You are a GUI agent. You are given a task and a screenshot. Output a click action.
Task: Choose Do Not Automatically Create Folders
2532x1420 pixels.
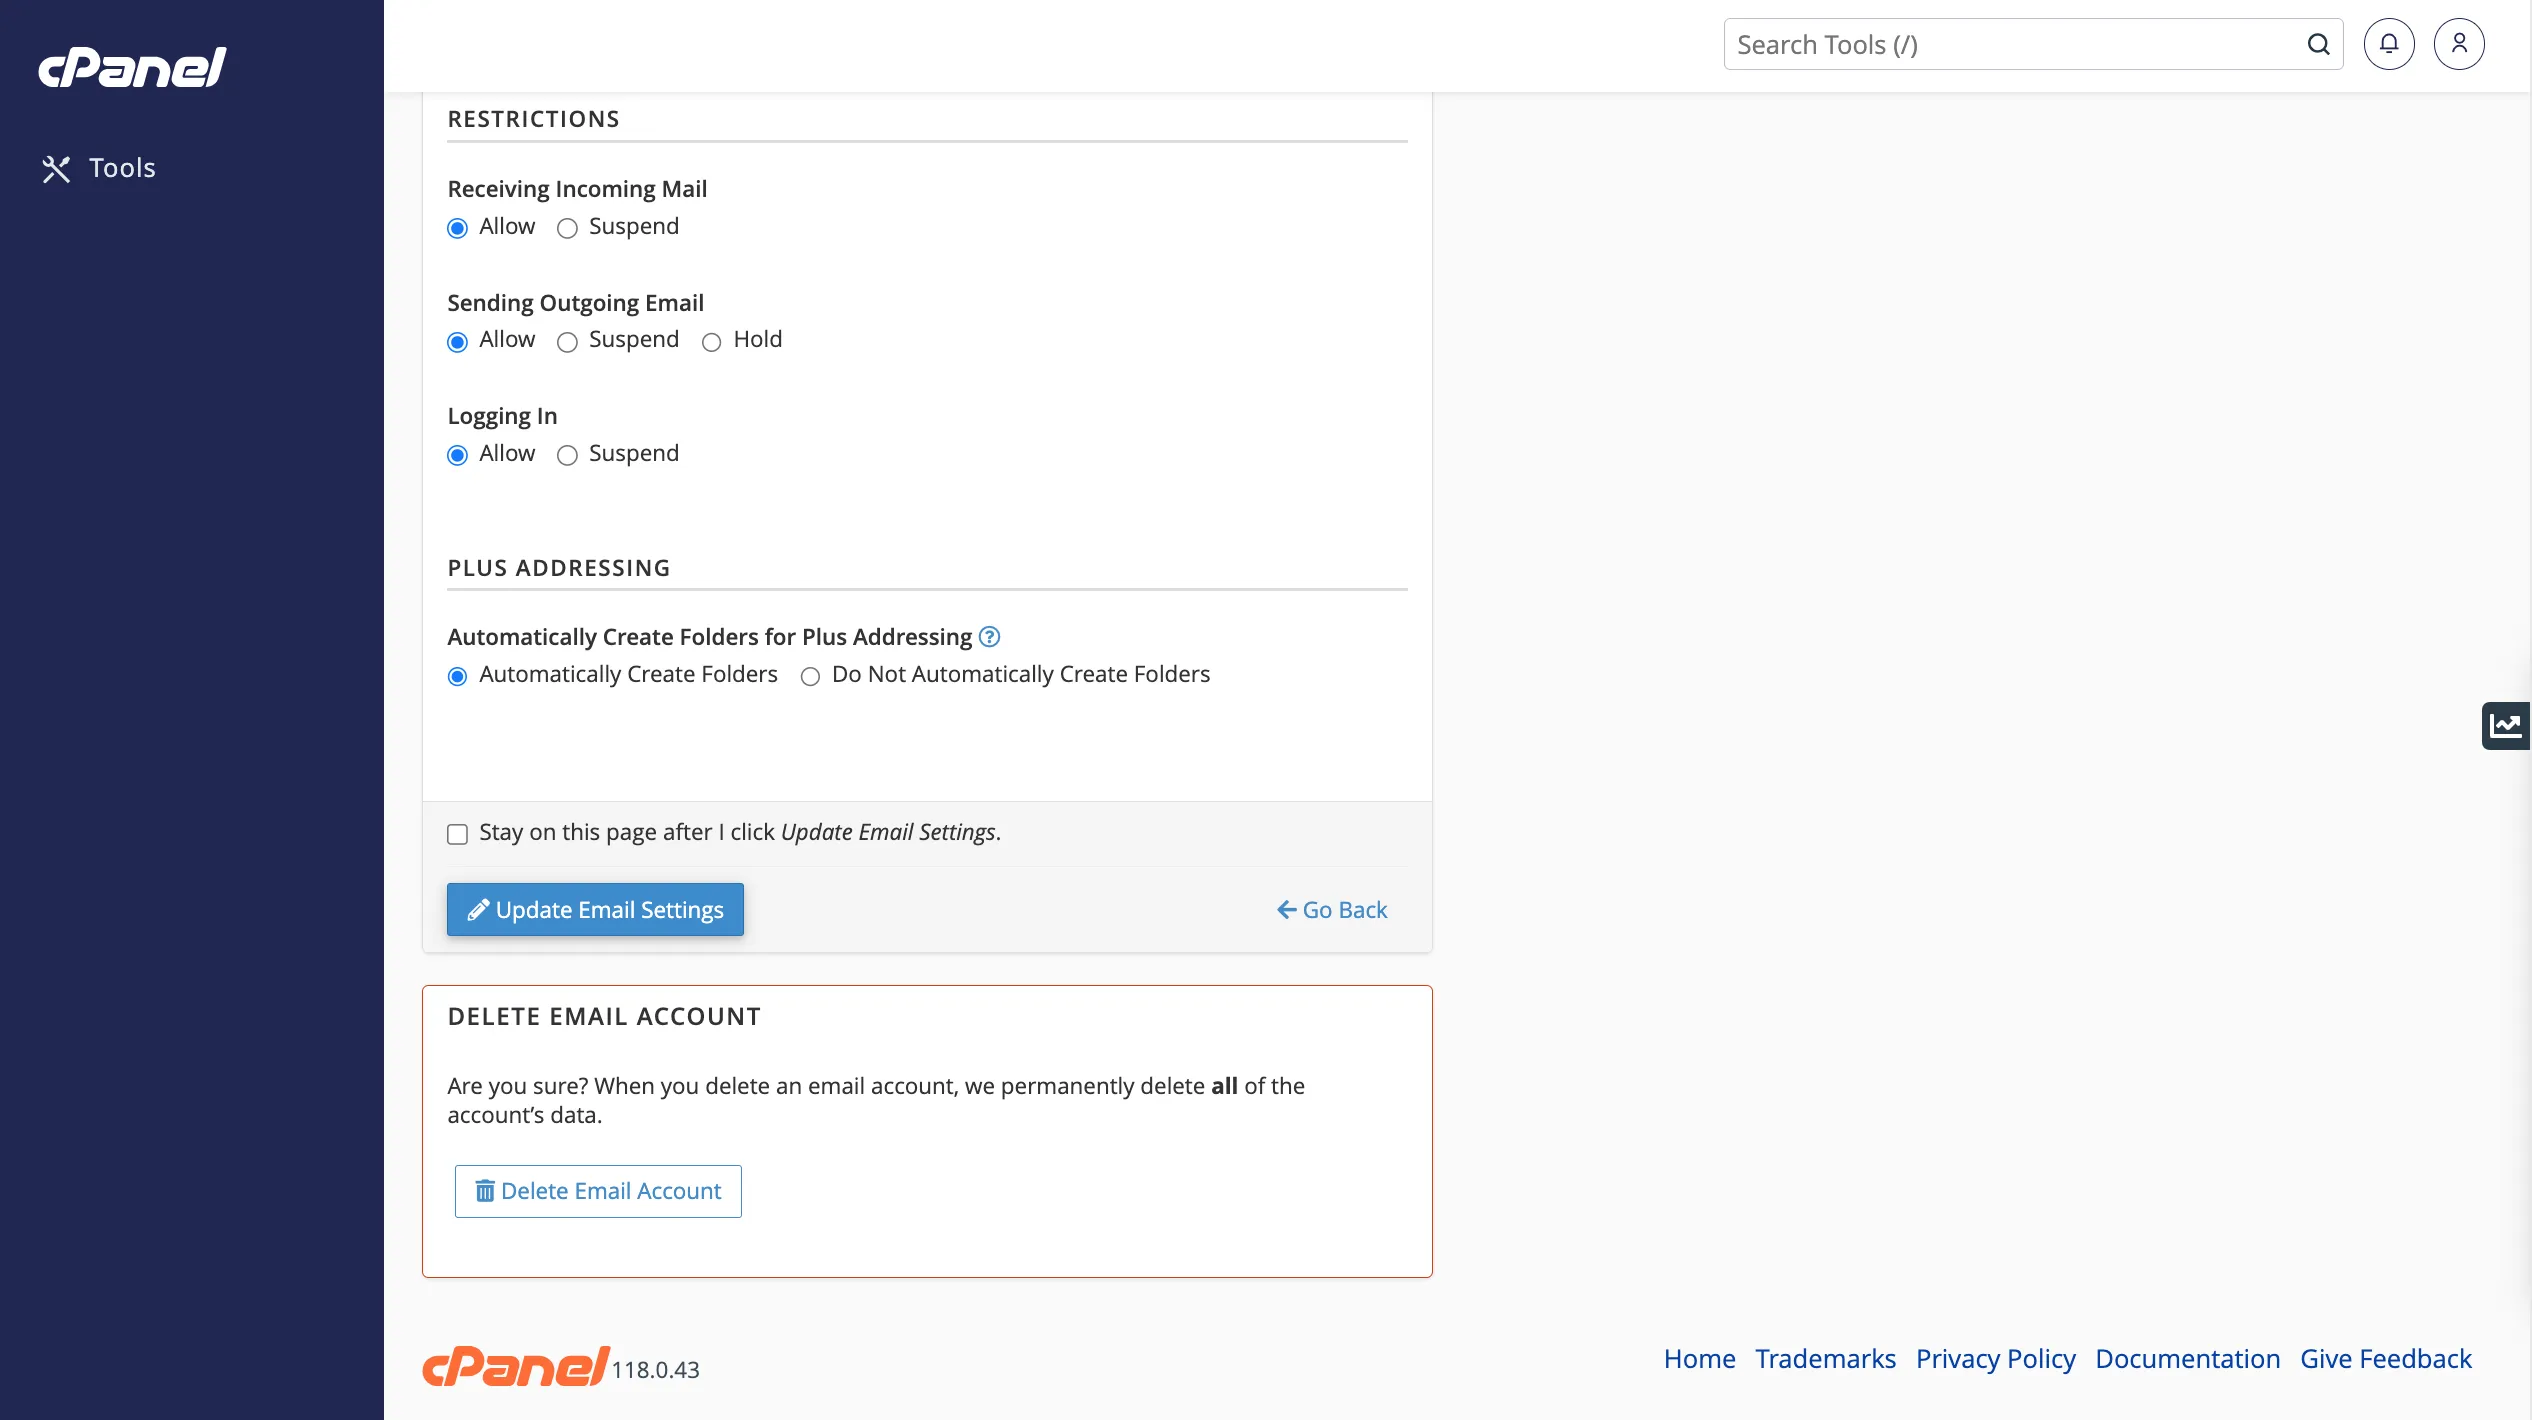pos(811,677)
